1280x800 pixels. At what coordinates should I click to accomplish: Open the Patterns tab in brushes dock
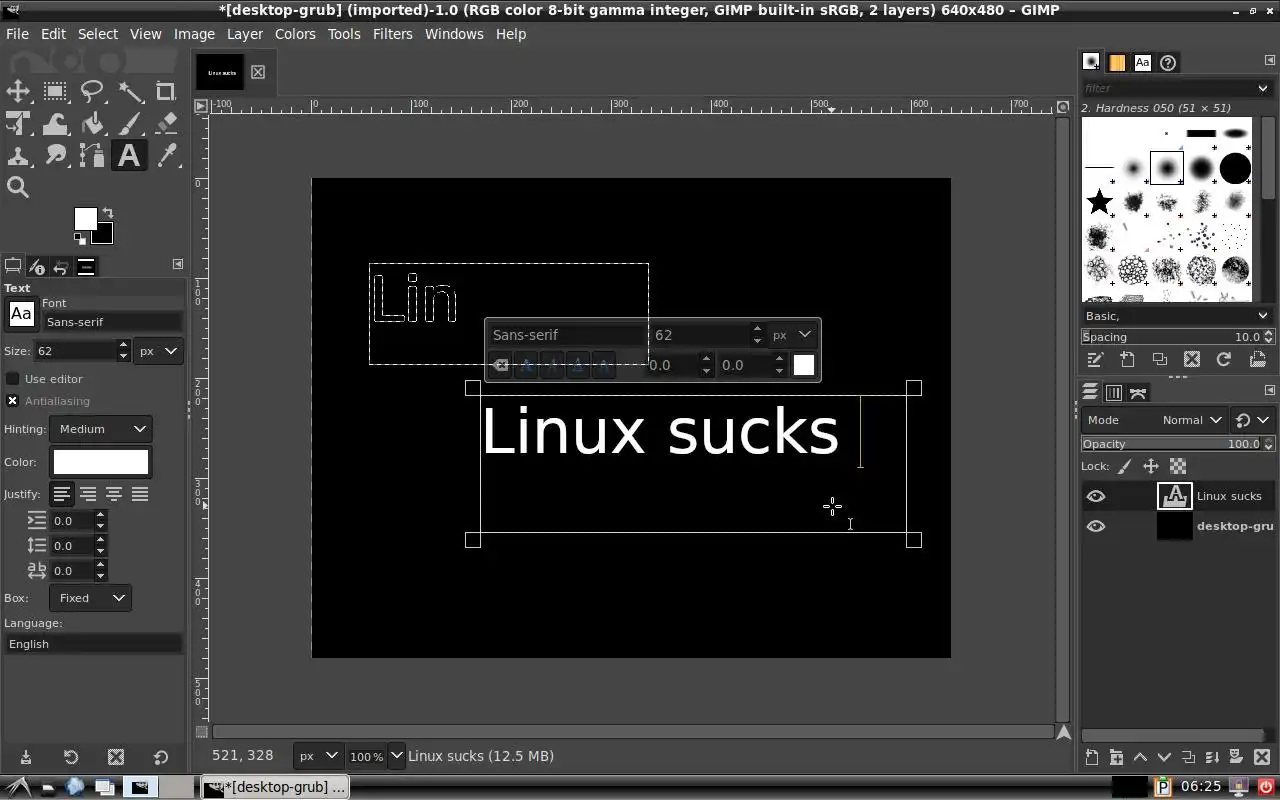pyautogui.click(x=1117, y=62)
